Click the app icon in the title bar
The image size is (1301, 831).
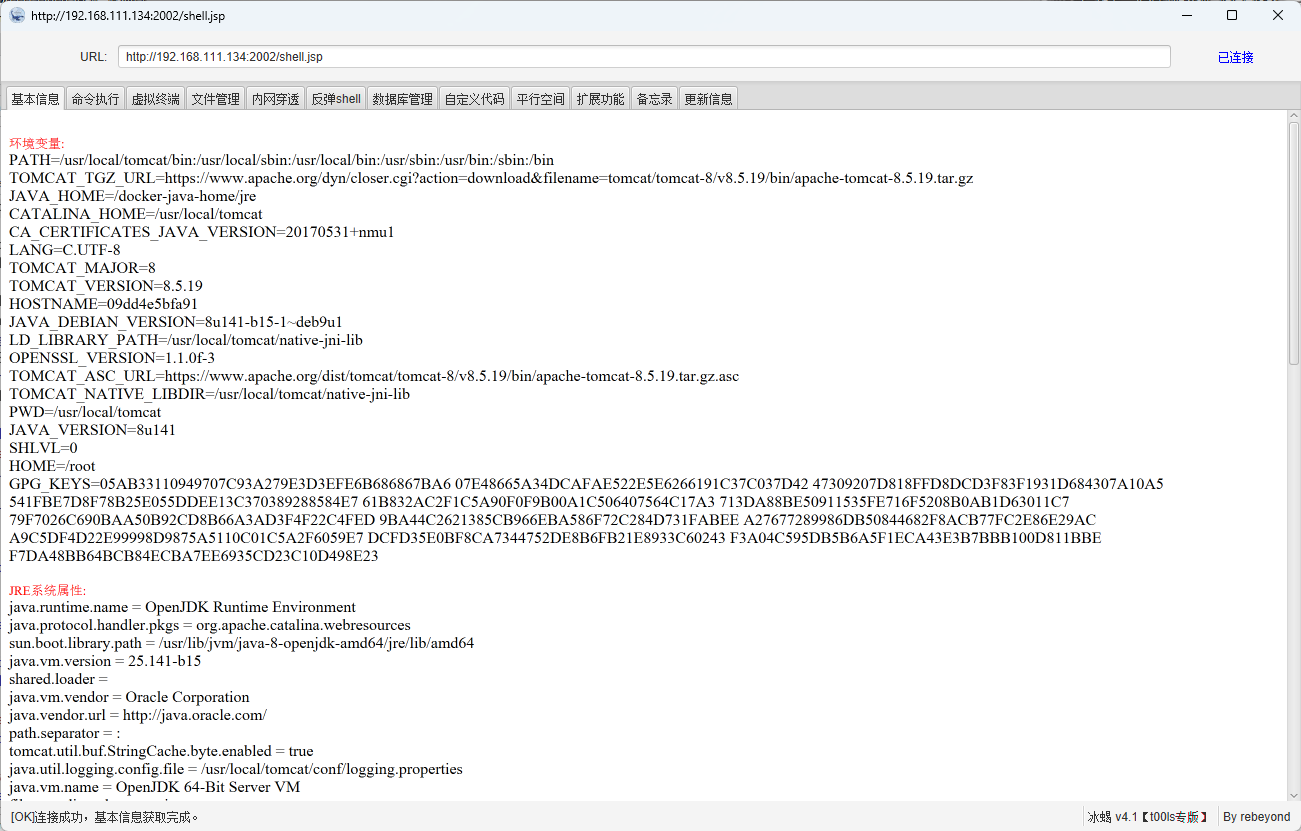coord(17,15)
